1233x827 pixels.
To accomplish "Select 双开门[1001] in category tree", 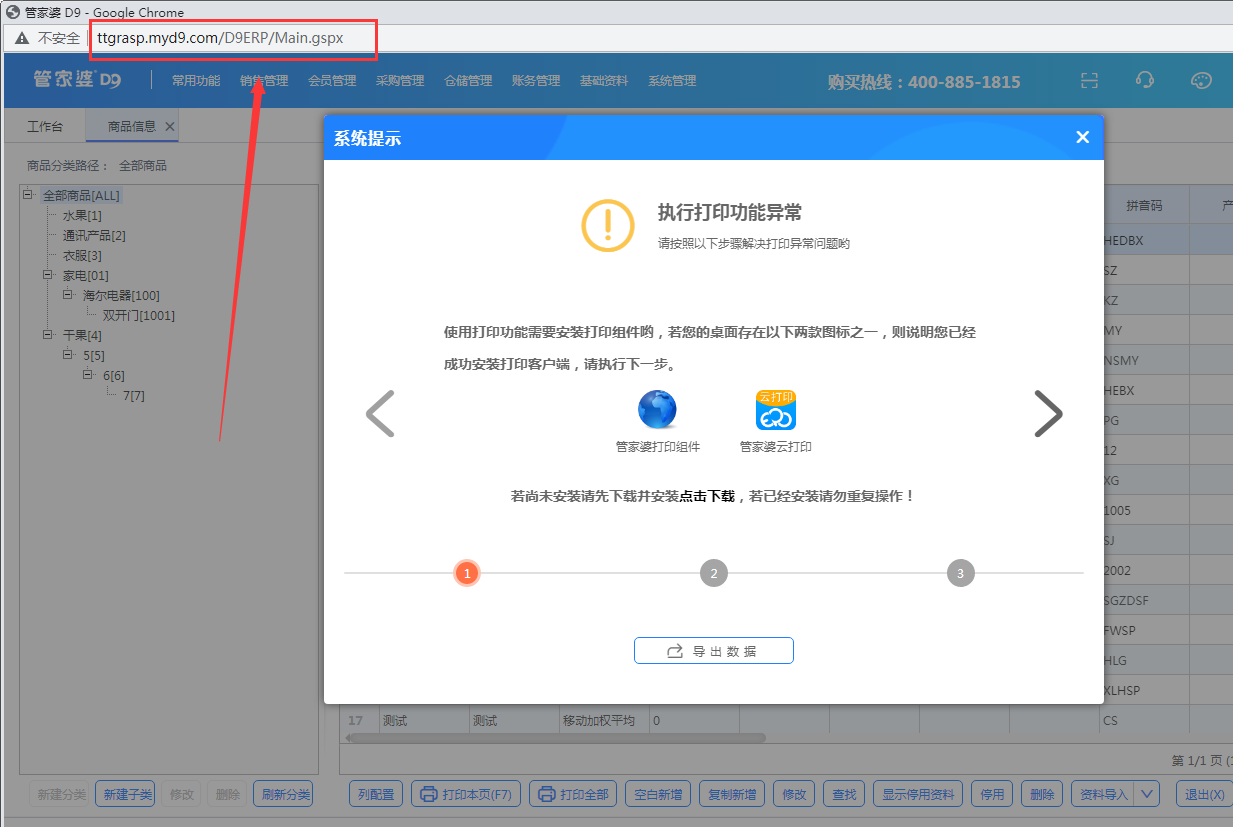I will 138,315.
